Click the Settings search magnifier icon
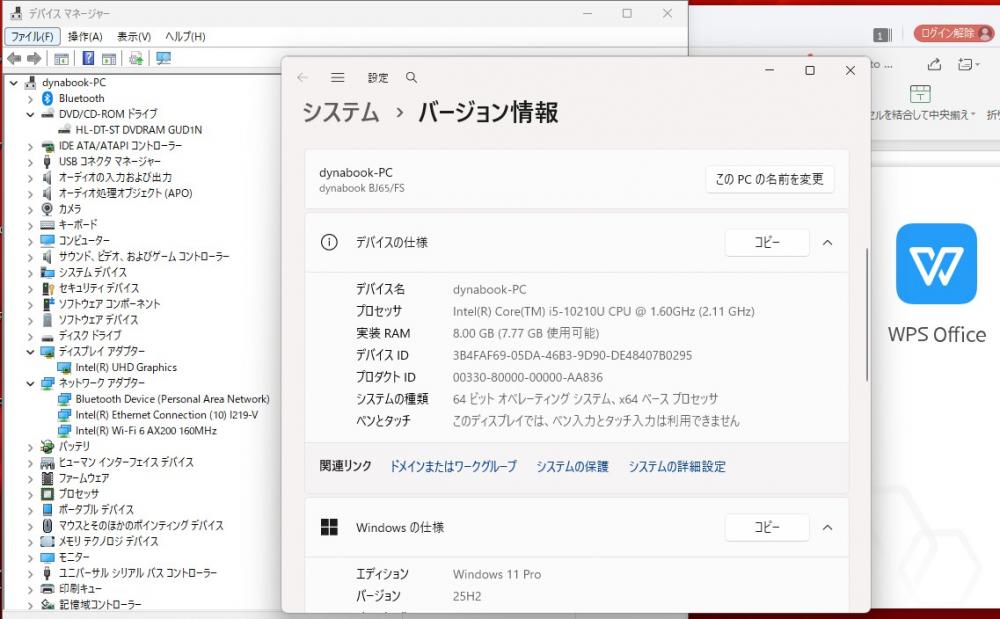The image size is (1000, 619). (411, 78)
